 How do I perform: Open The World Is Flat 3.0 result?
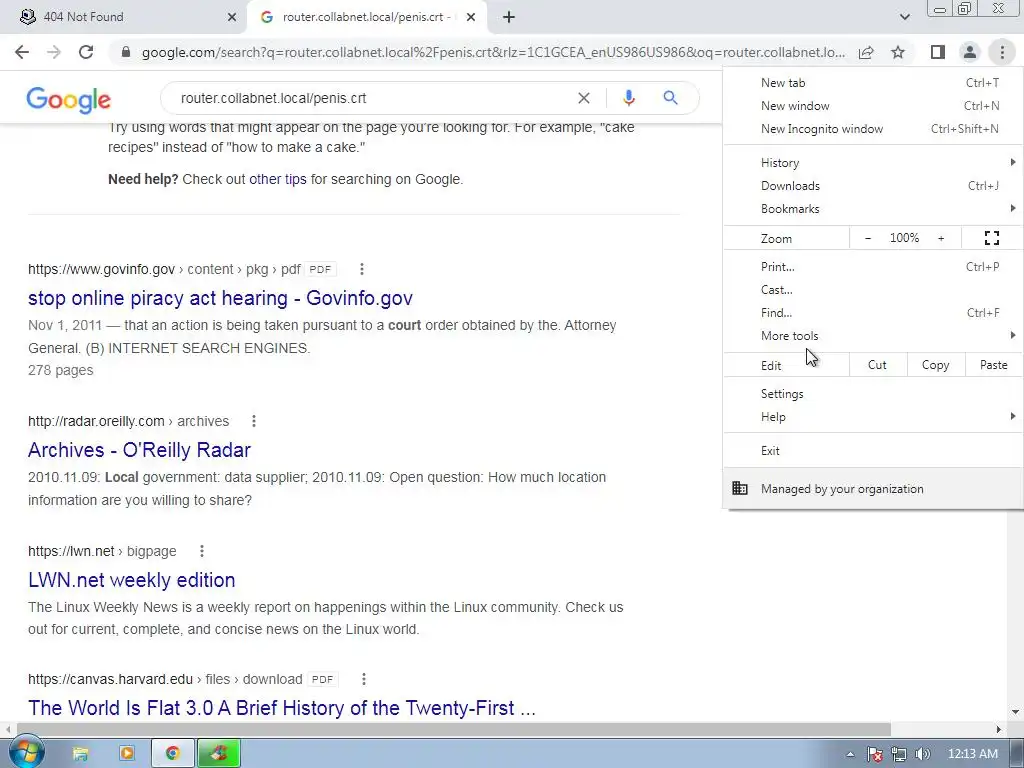pyautogui.click(x=281, y=708)
